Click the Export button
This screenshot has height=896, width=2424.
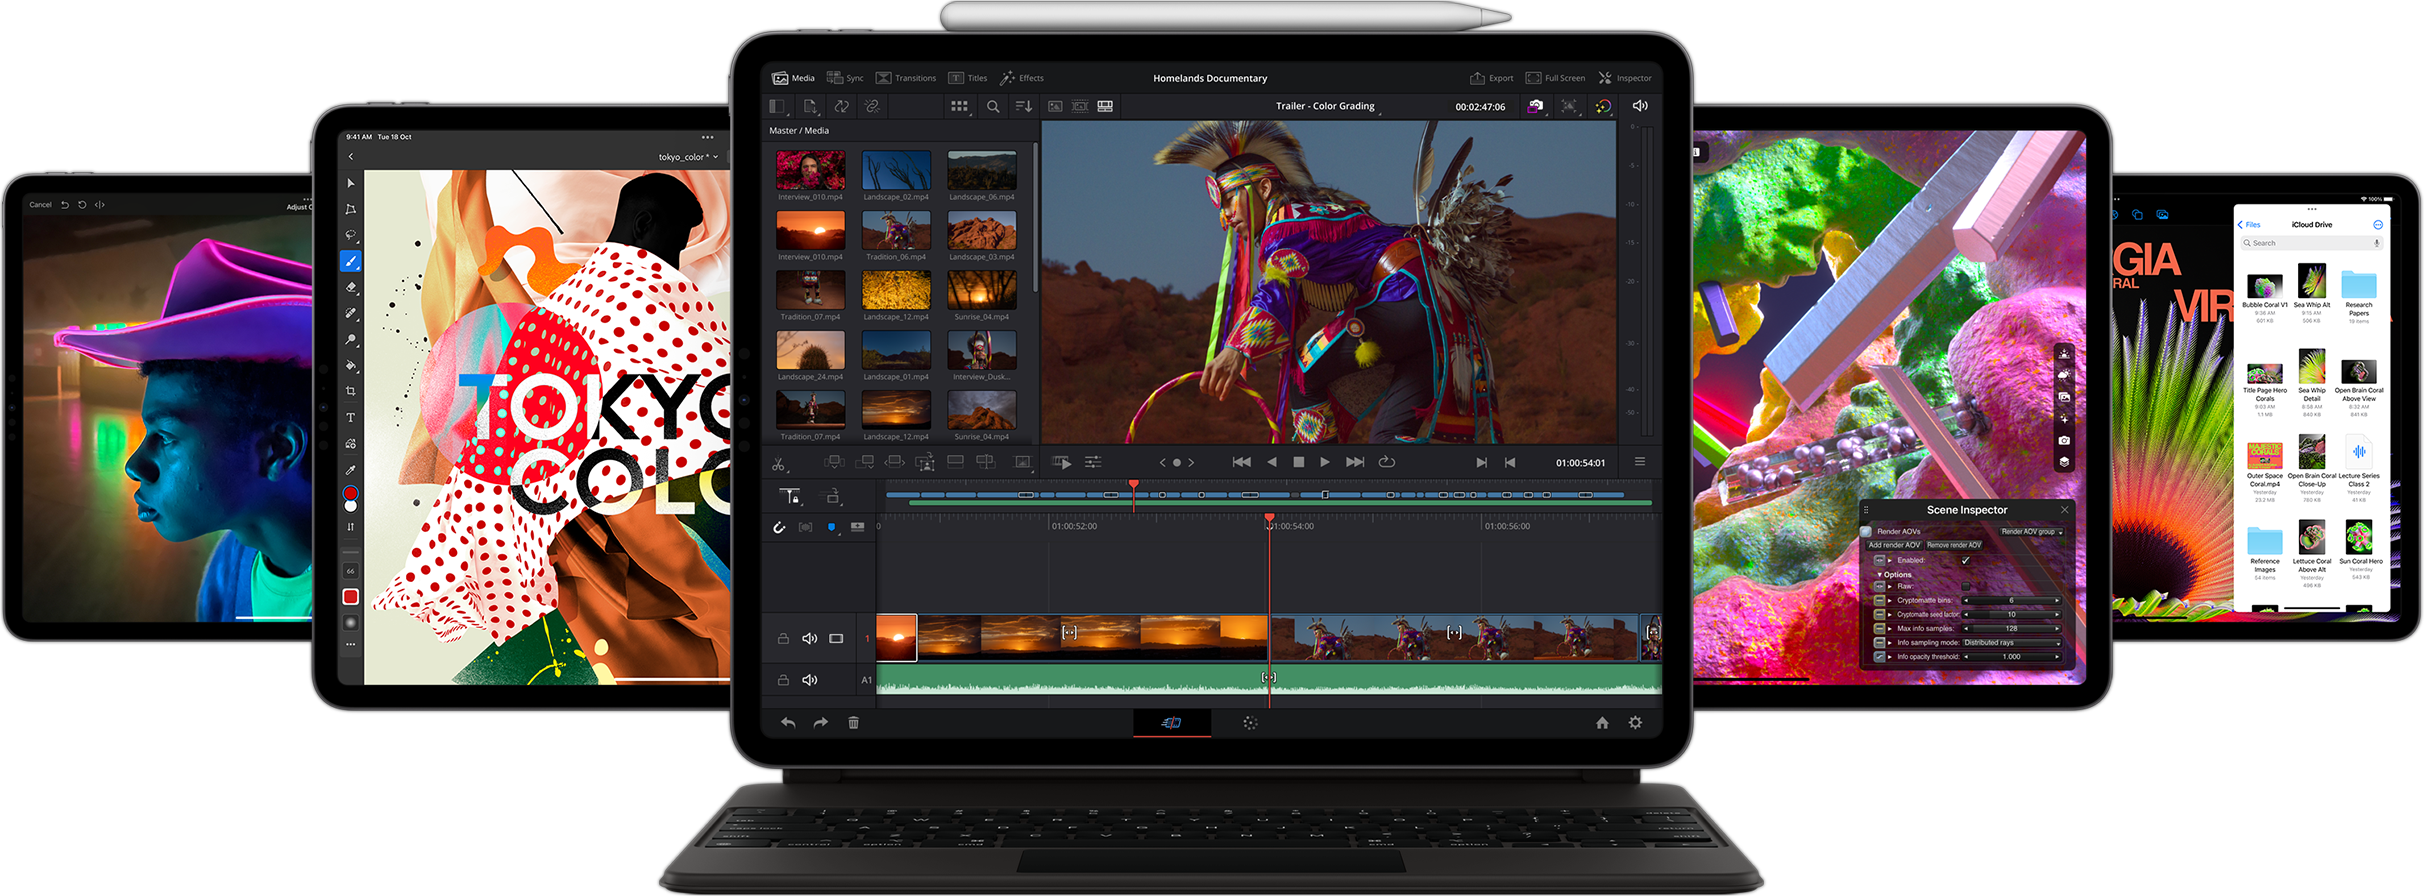point(1491,78)
